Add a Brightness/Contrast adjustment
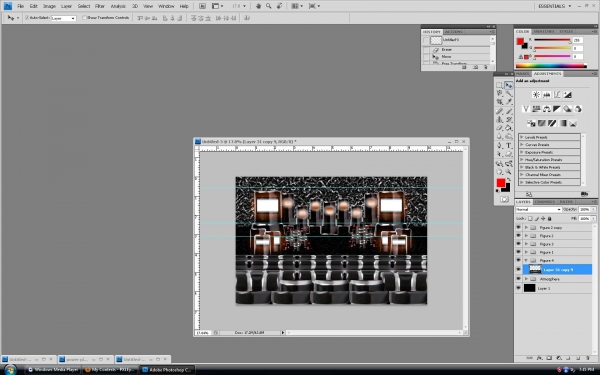600x375 pixels. tap(536, 95)
